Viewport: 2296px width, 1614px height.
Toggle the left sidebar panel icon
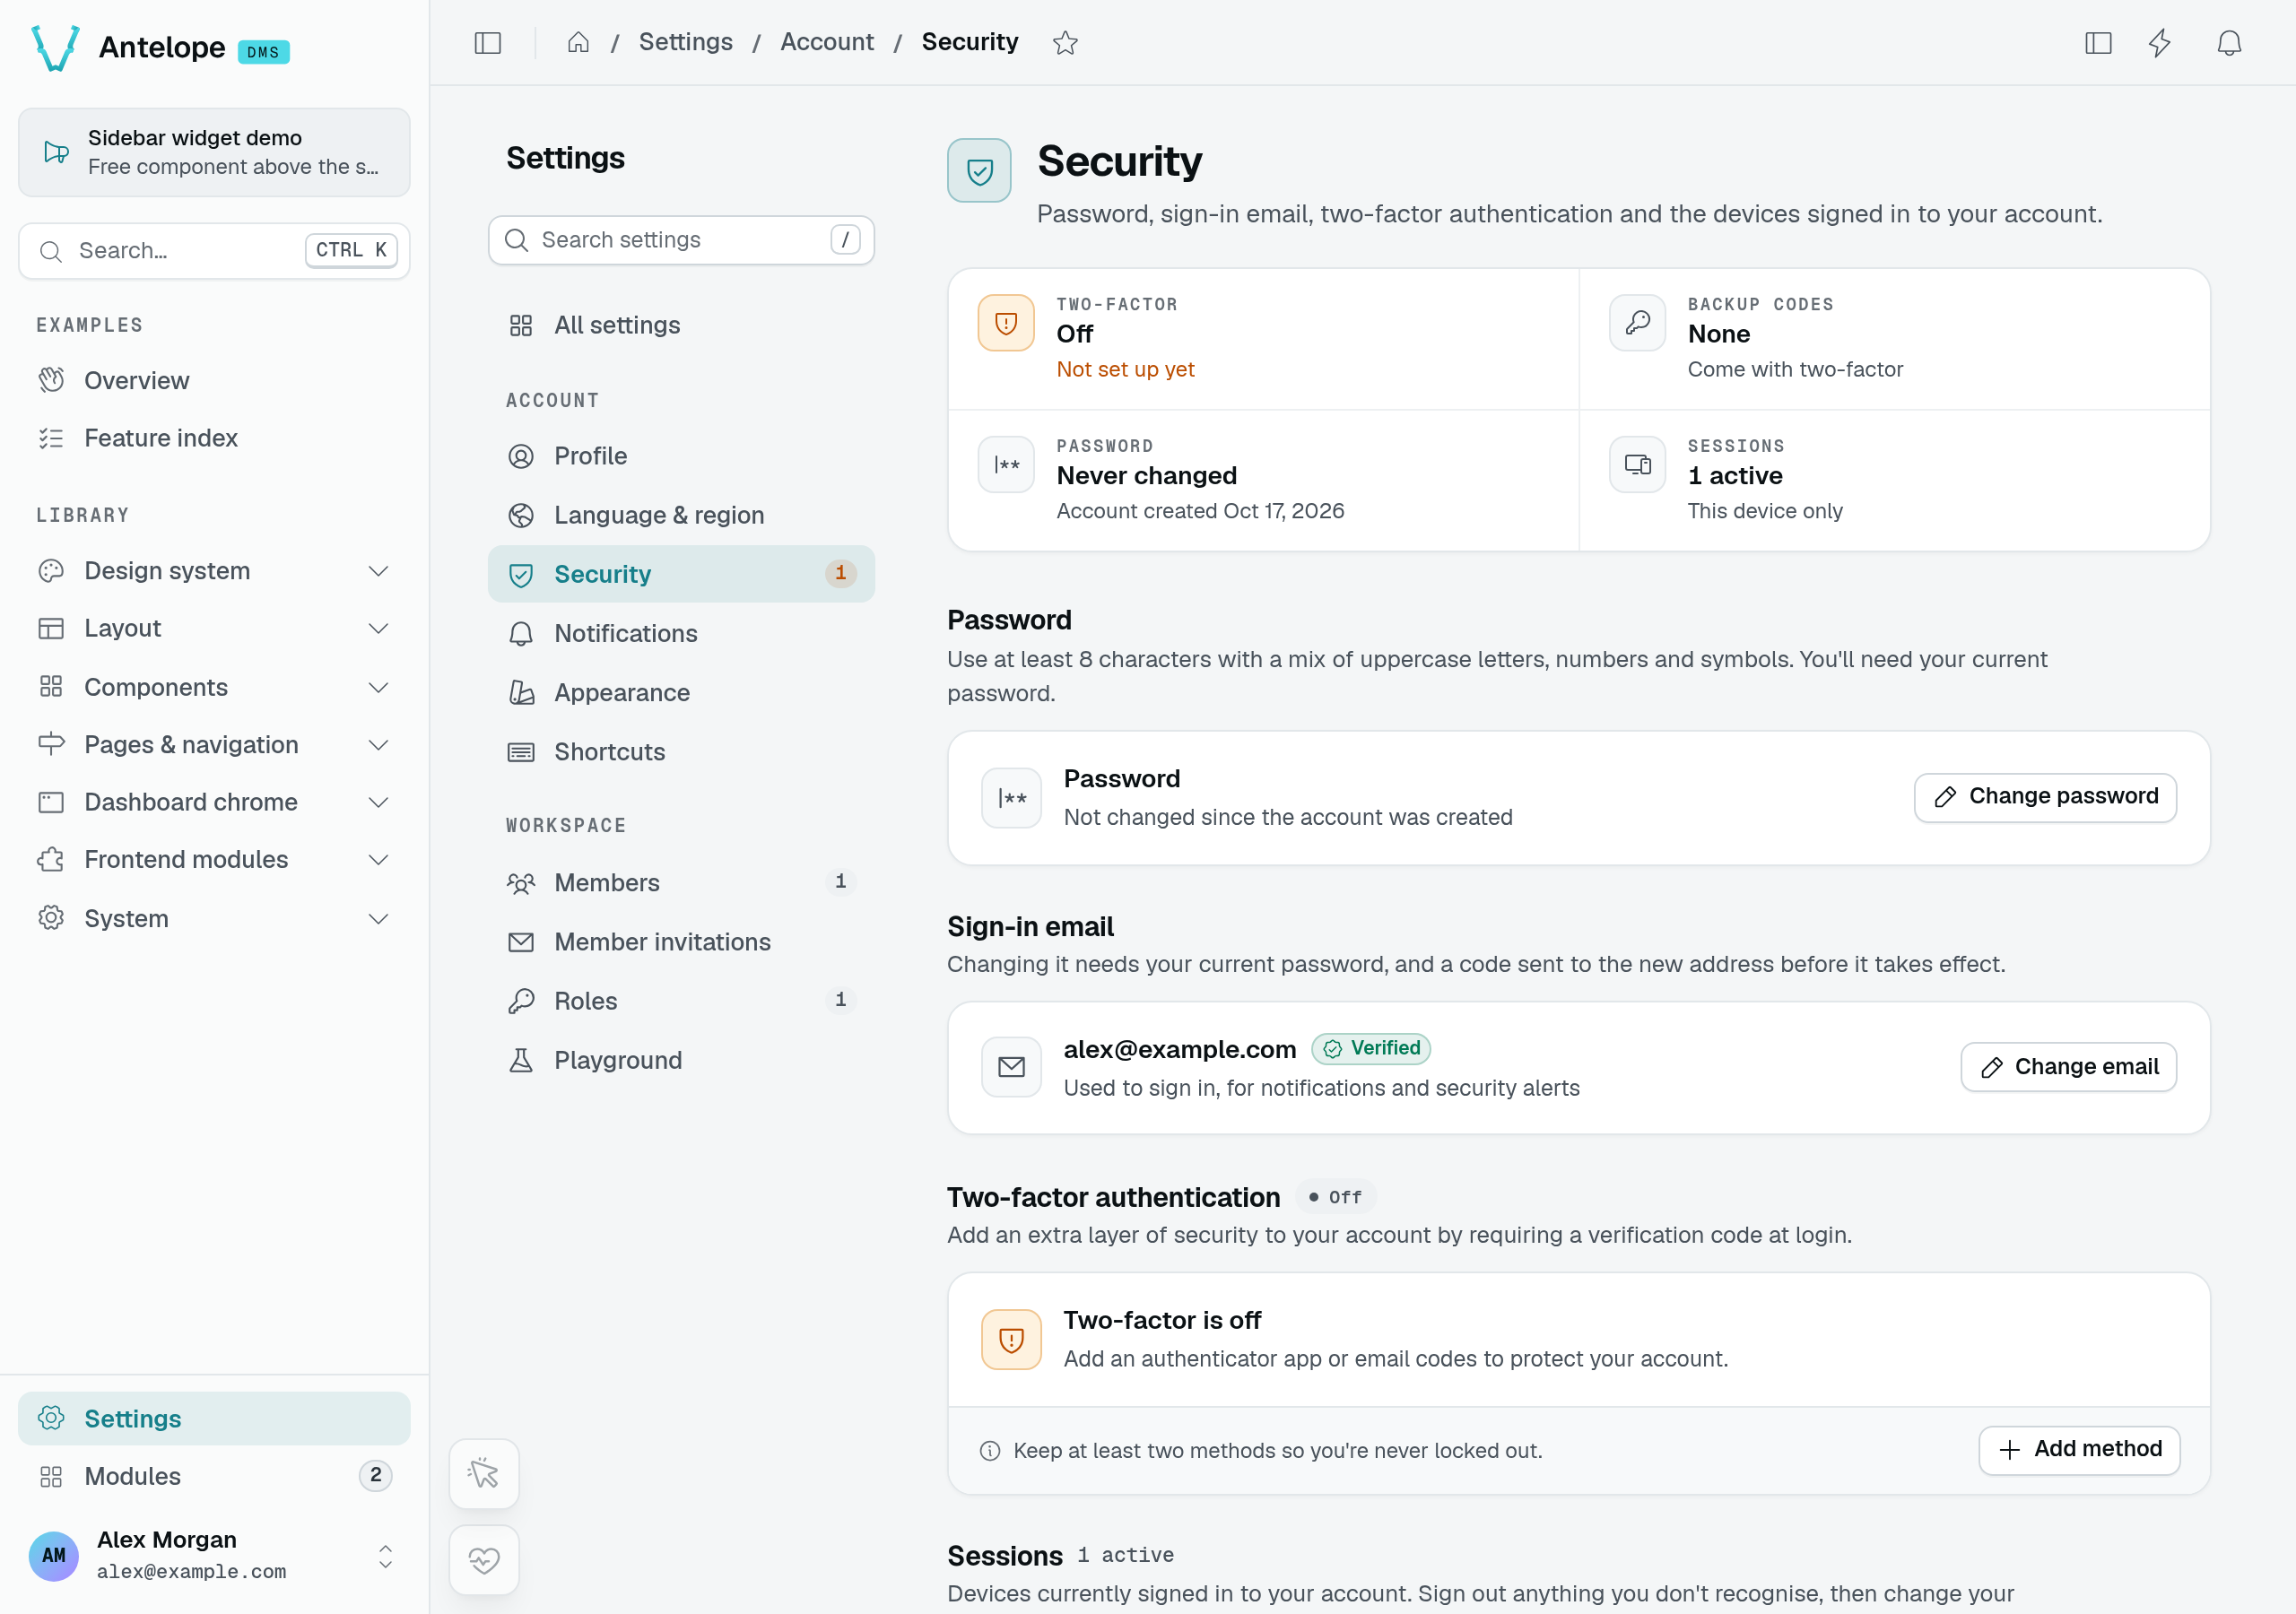tap(488, 43)
